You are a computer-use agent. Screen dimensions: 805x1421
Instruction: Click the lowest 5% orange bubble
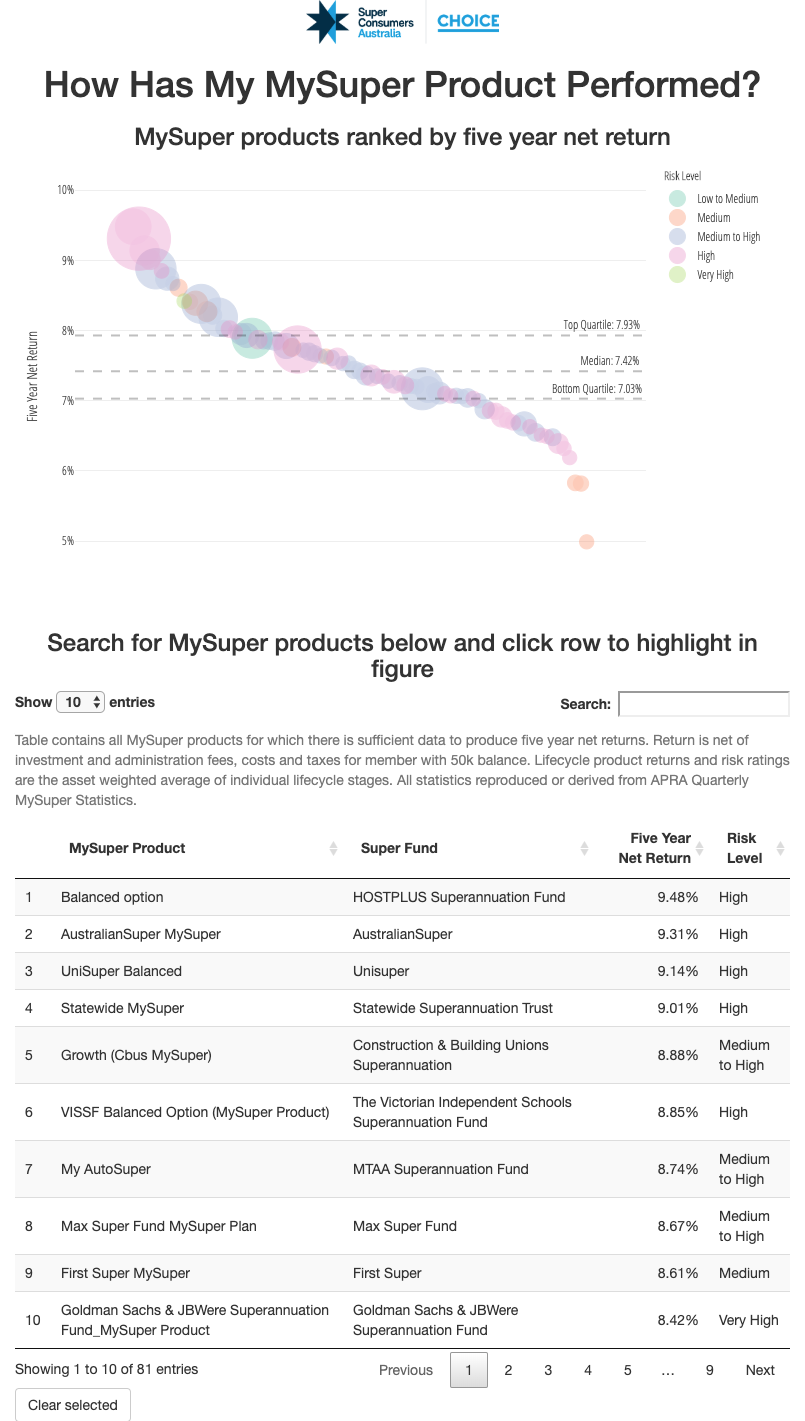point(587,542)
